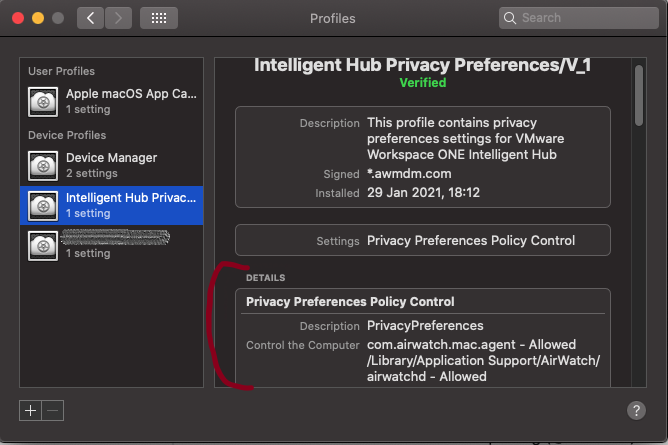Select the Intelligent Hub Privac... profile row
Viewport: 668px width, 445px height.
coord(112,206)
